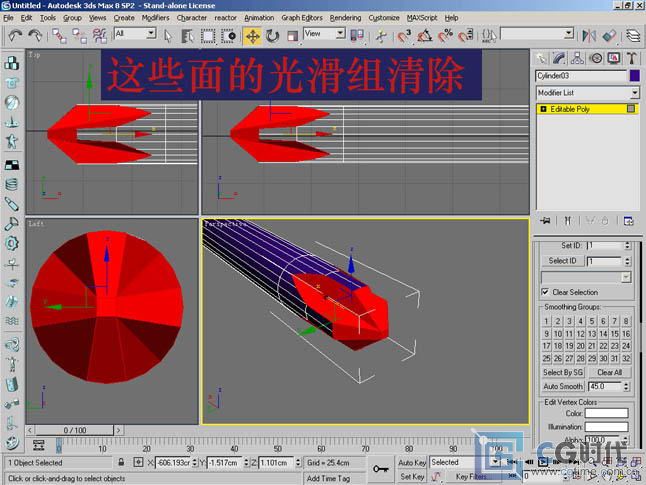Toggle the Window/Crossing selection icon
The image size is (646, 485).
tap(228, 36)
